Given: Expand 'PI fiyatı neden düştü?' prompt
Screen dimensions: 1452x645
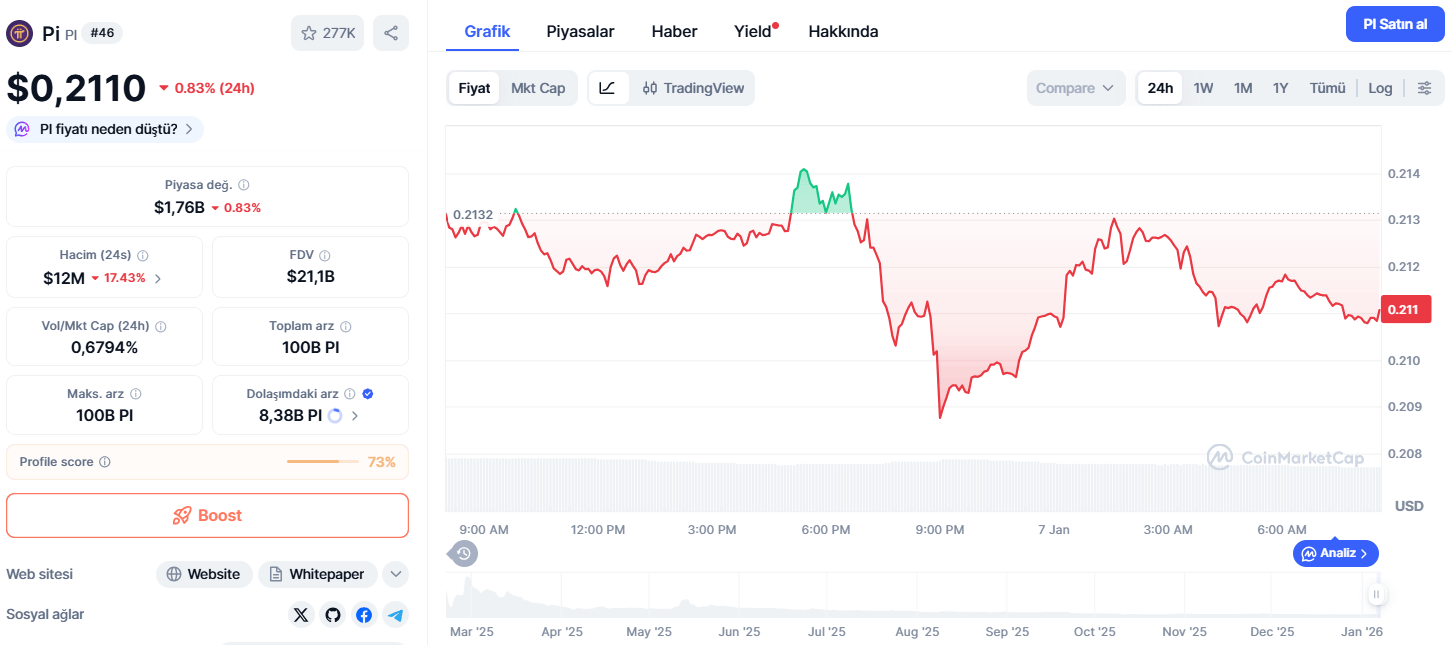Looking at the screenshot, I should 105,129.
